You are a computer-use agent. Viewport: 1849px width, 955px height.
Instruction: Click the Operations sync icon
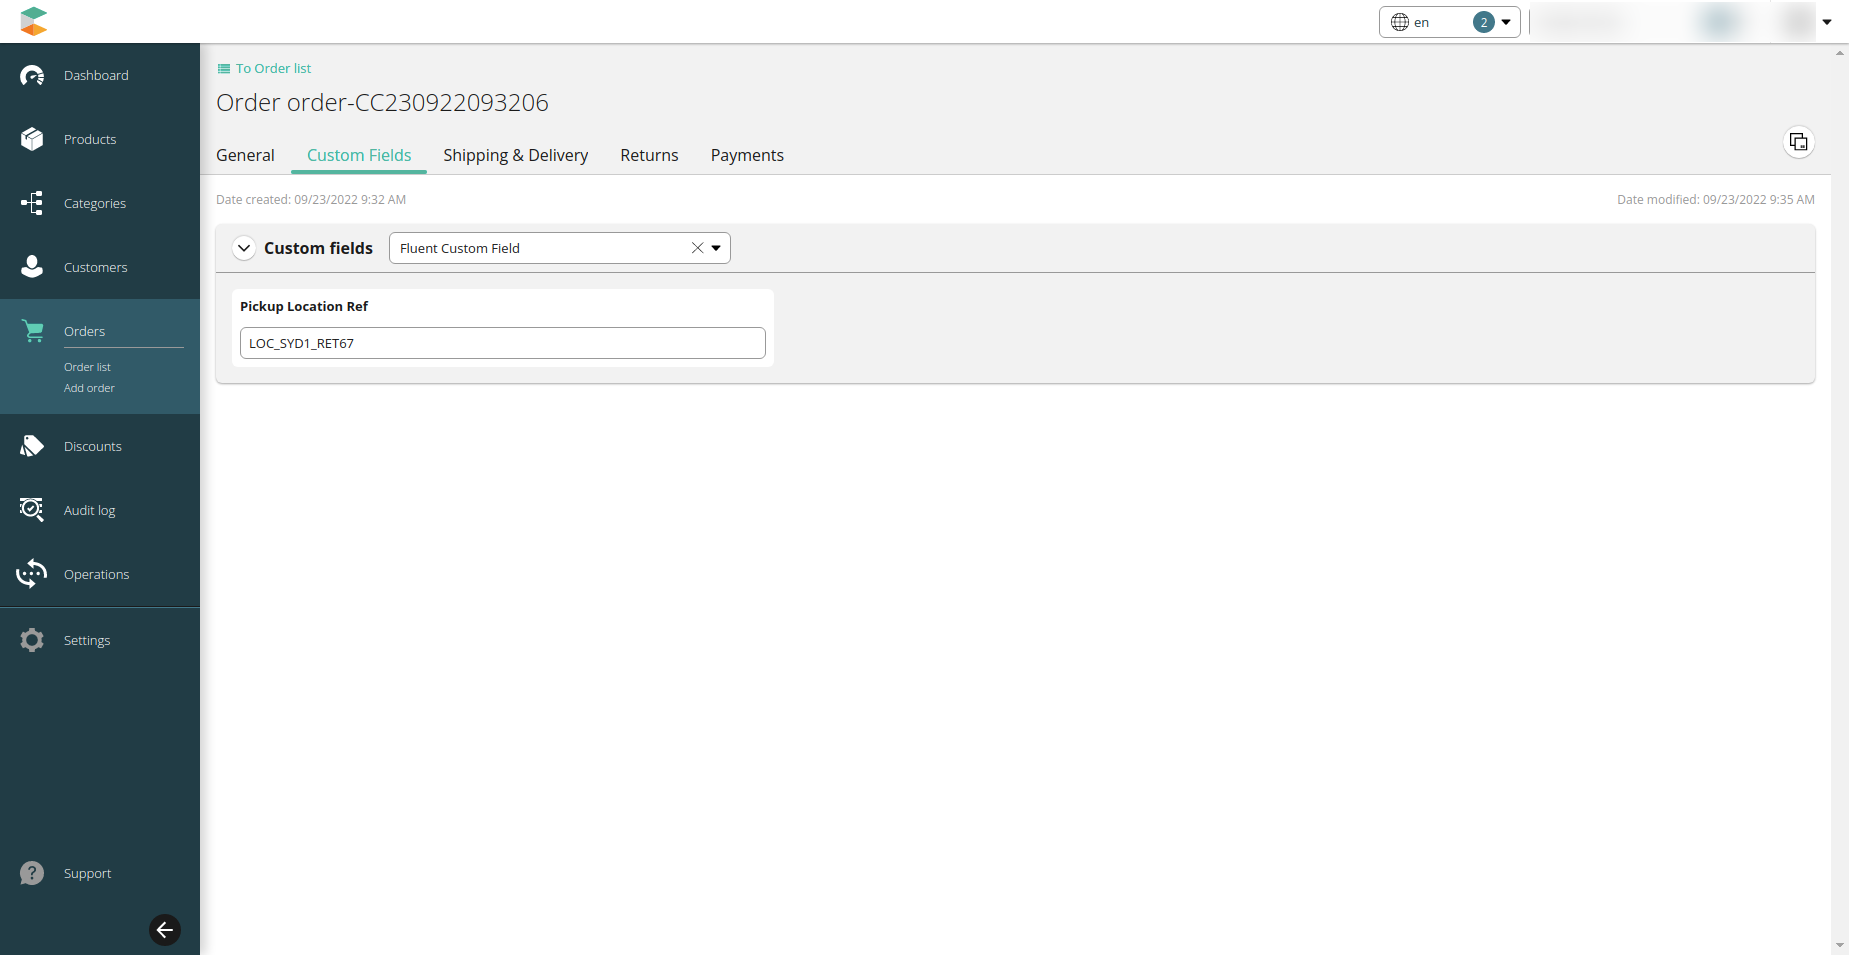pyautogui.click(x=32, y=574)
